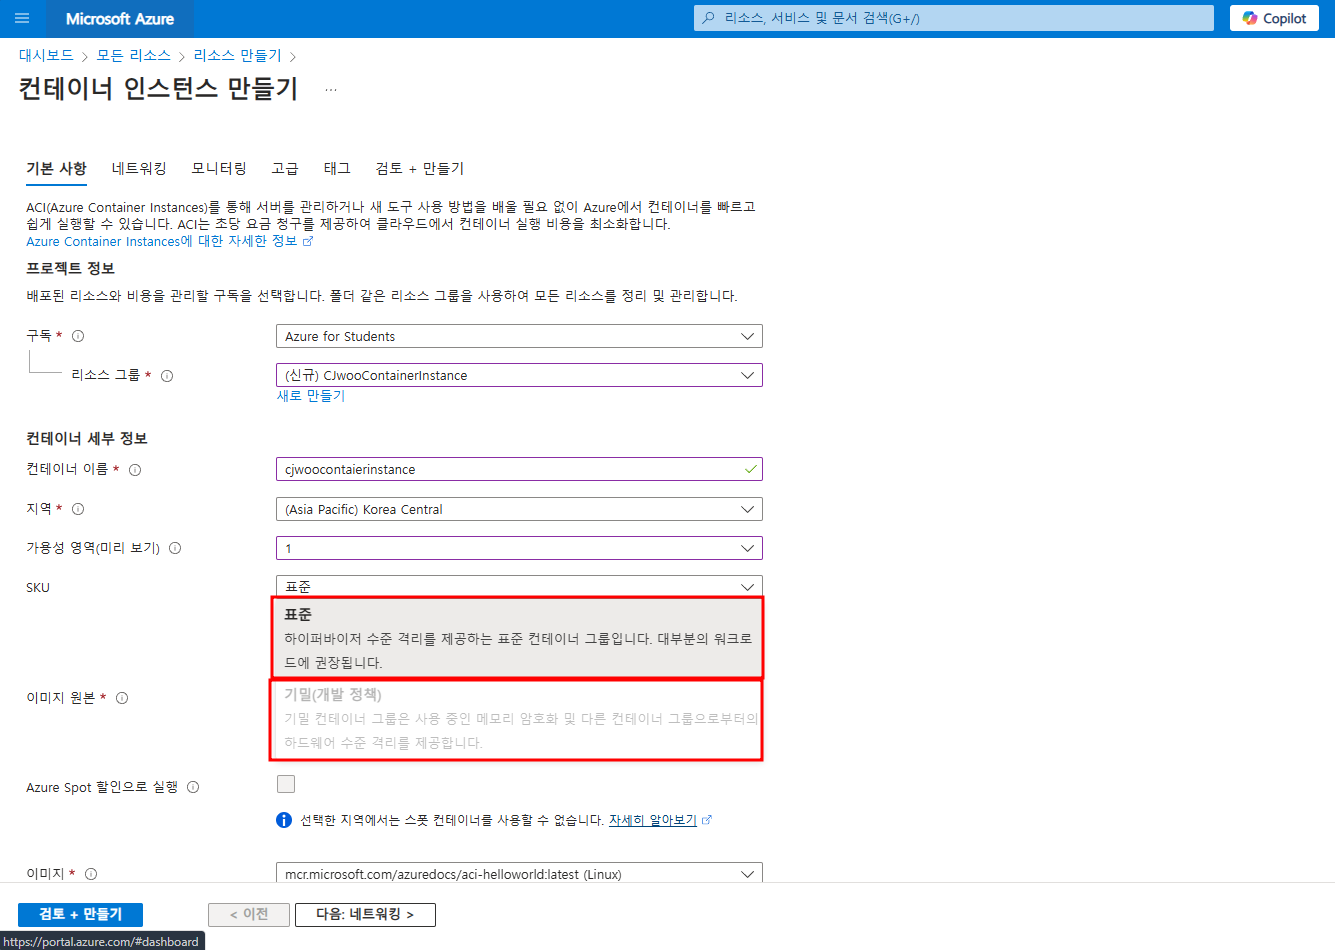Navigate to 모든 리소스 breadcrumb
This screenshot has height=950, width=1335.
133,55
